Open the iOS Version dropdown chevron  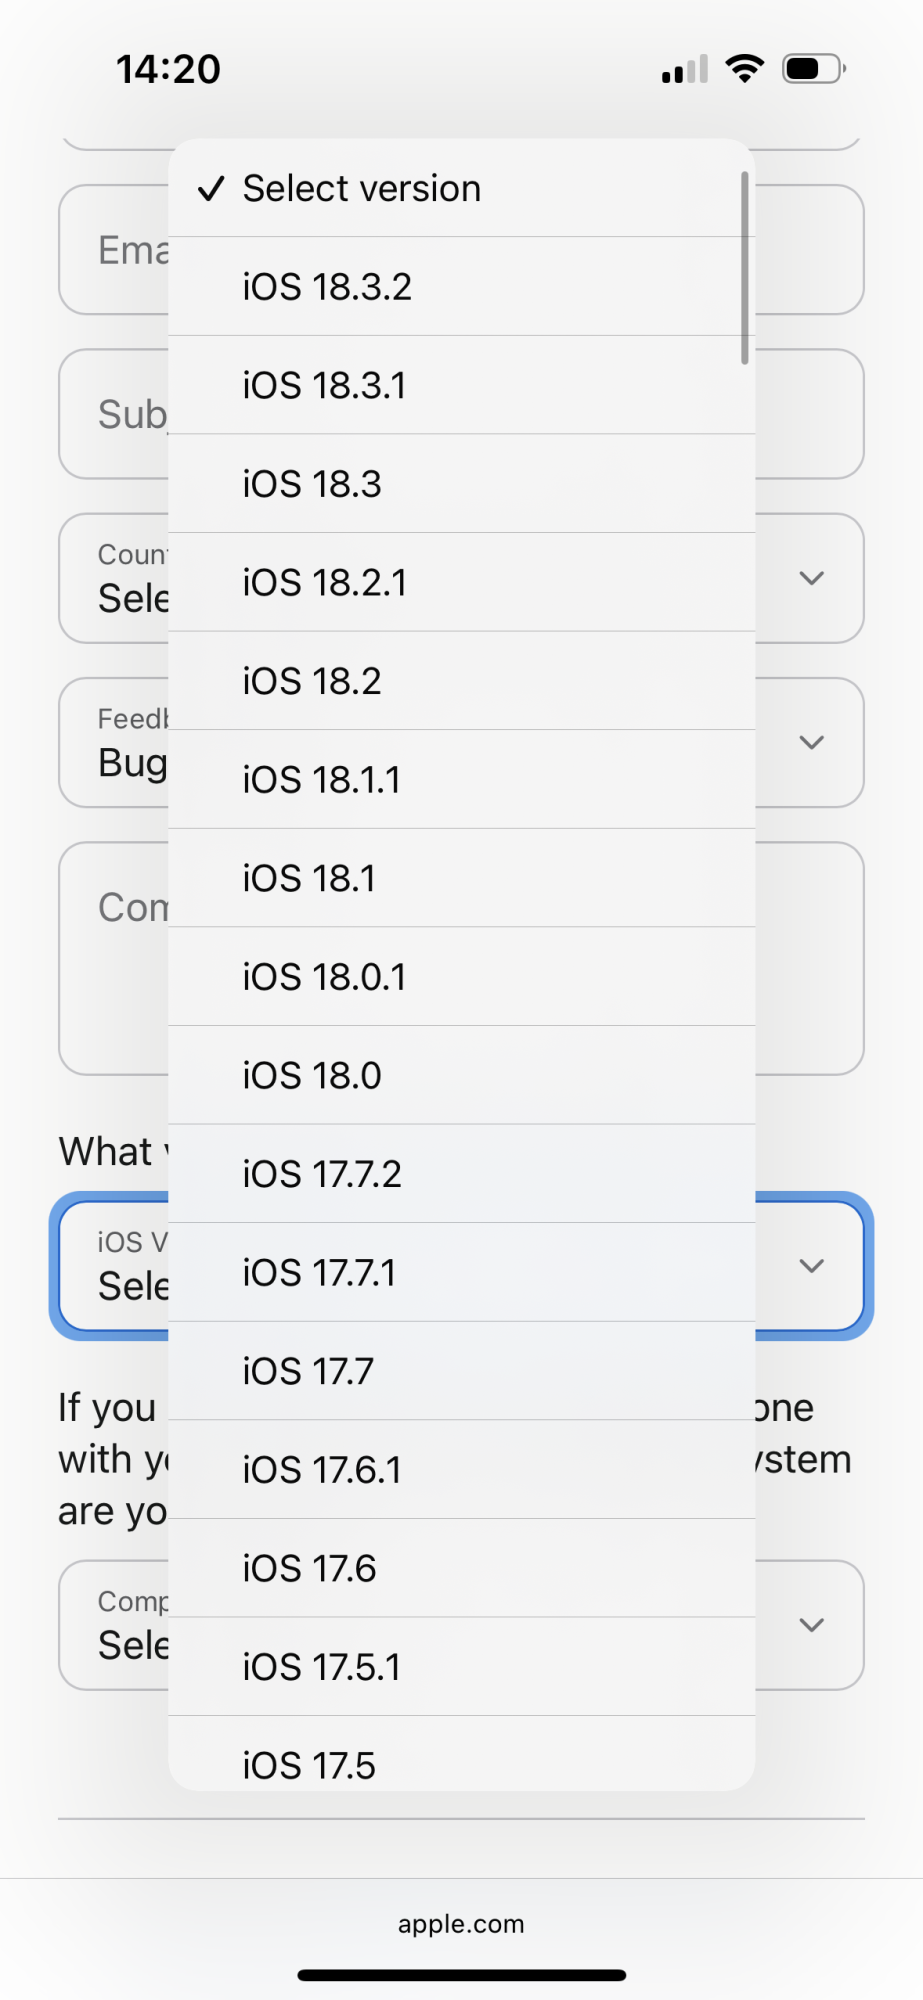tap(812, 1266)
